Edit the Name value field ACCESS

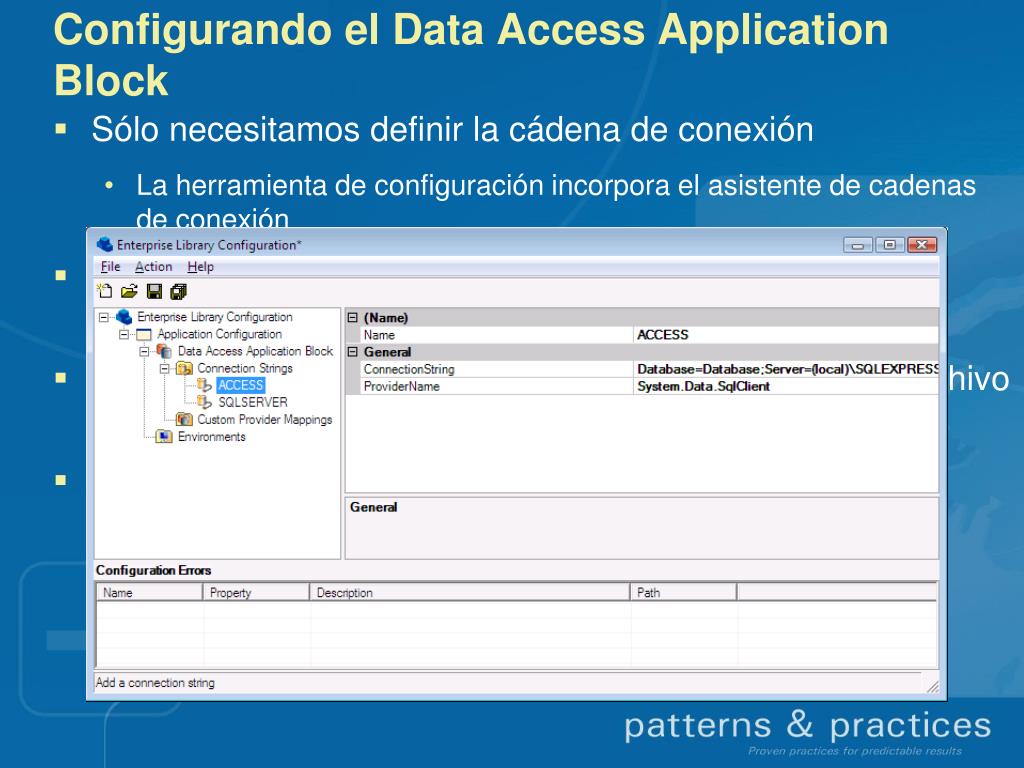pyautogui.click(x=786, y=334)
